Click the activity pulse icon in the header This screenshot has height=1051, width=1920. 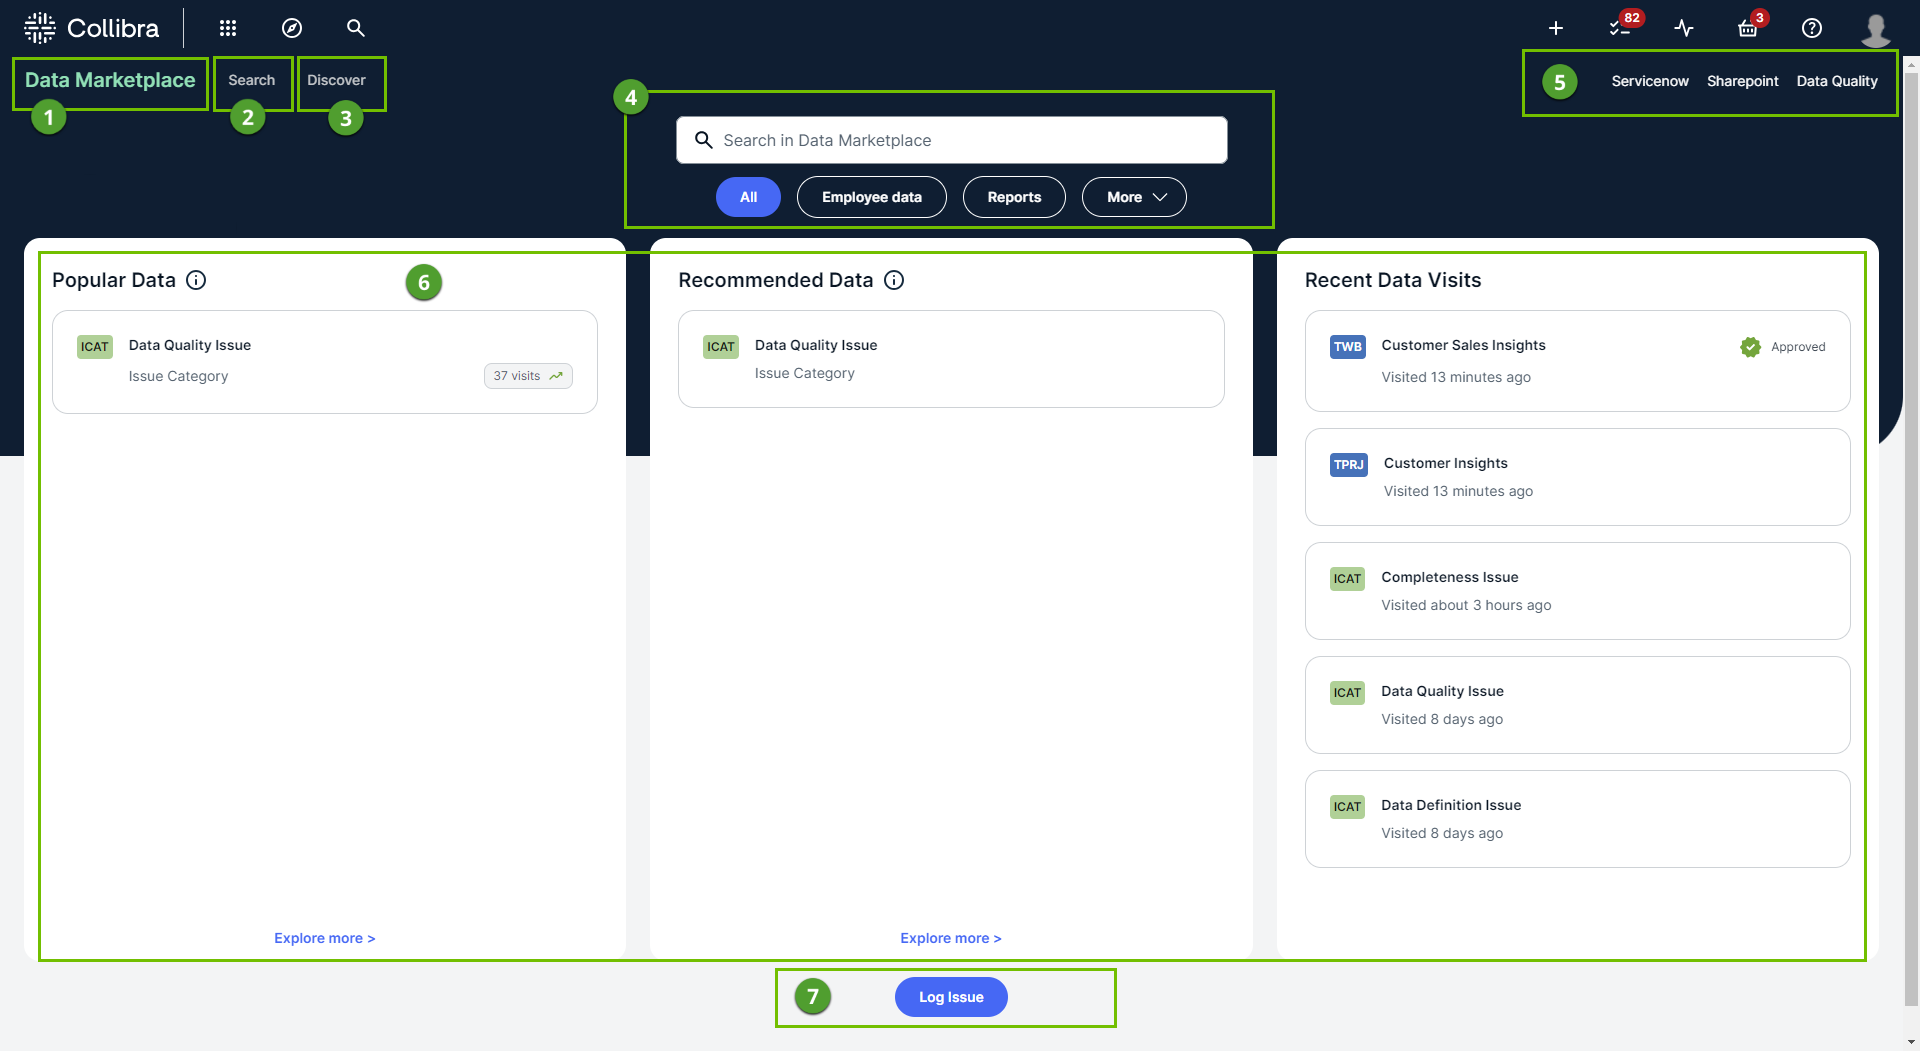click(x=1684, y=28)
